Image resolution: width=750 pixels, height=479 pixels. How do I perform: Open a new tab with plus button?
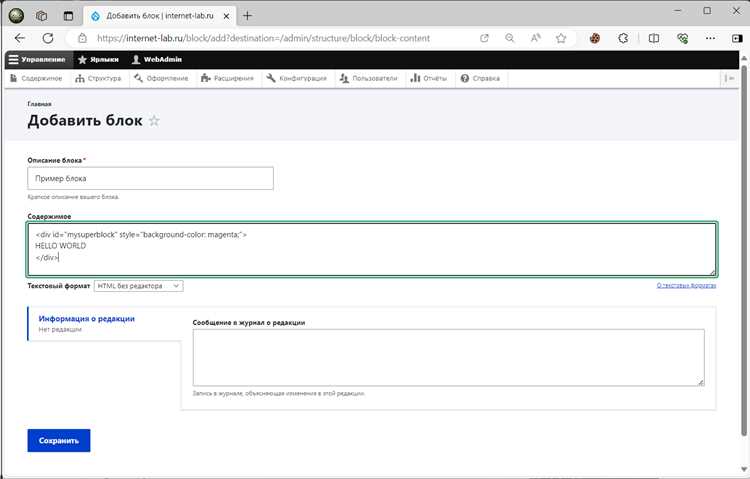[x=247, y=16]
